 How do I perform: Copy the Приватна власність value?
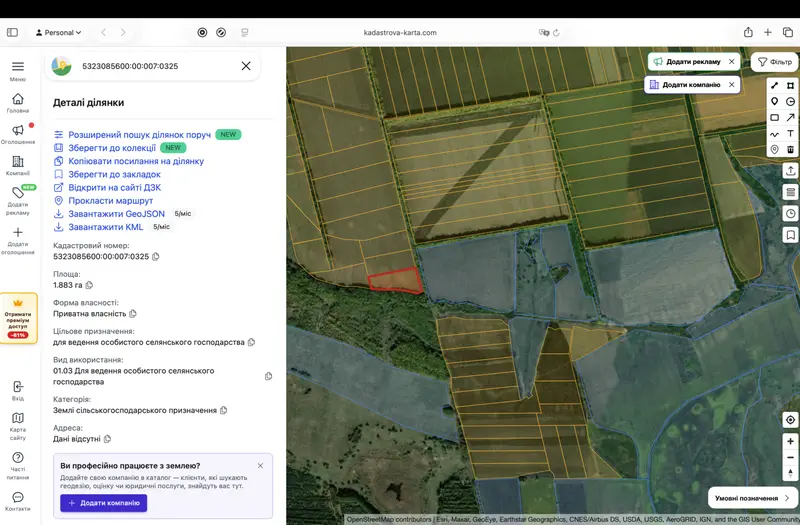(133, 314)
